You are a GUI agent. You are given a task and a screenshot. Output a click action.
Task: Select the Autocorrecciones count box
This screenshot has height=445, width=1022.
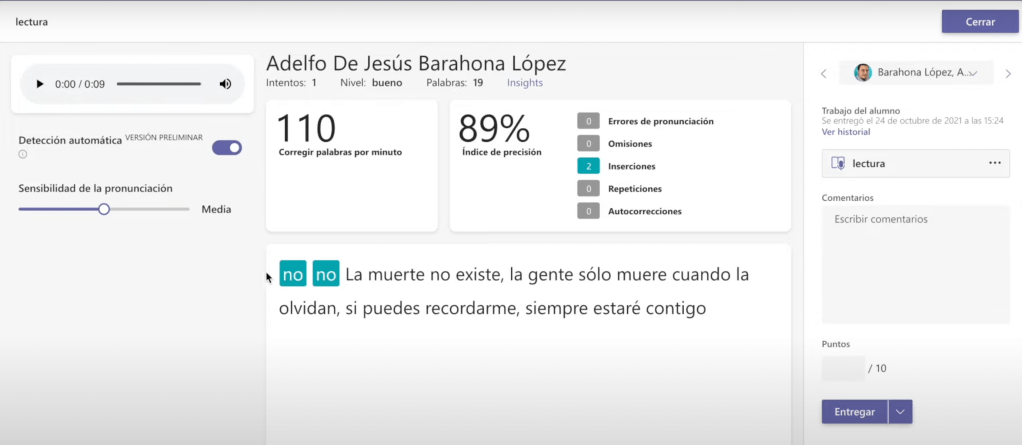tap(589, 211)
